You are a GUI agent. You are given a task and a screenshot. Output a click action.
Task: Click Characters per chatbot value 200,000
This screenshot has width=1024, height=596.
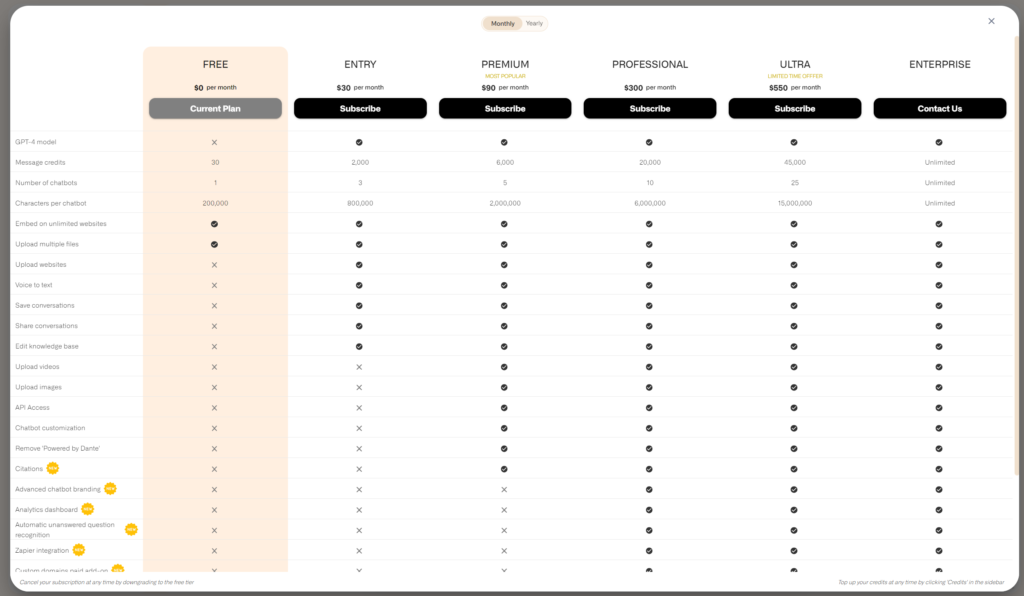point(216,204)
